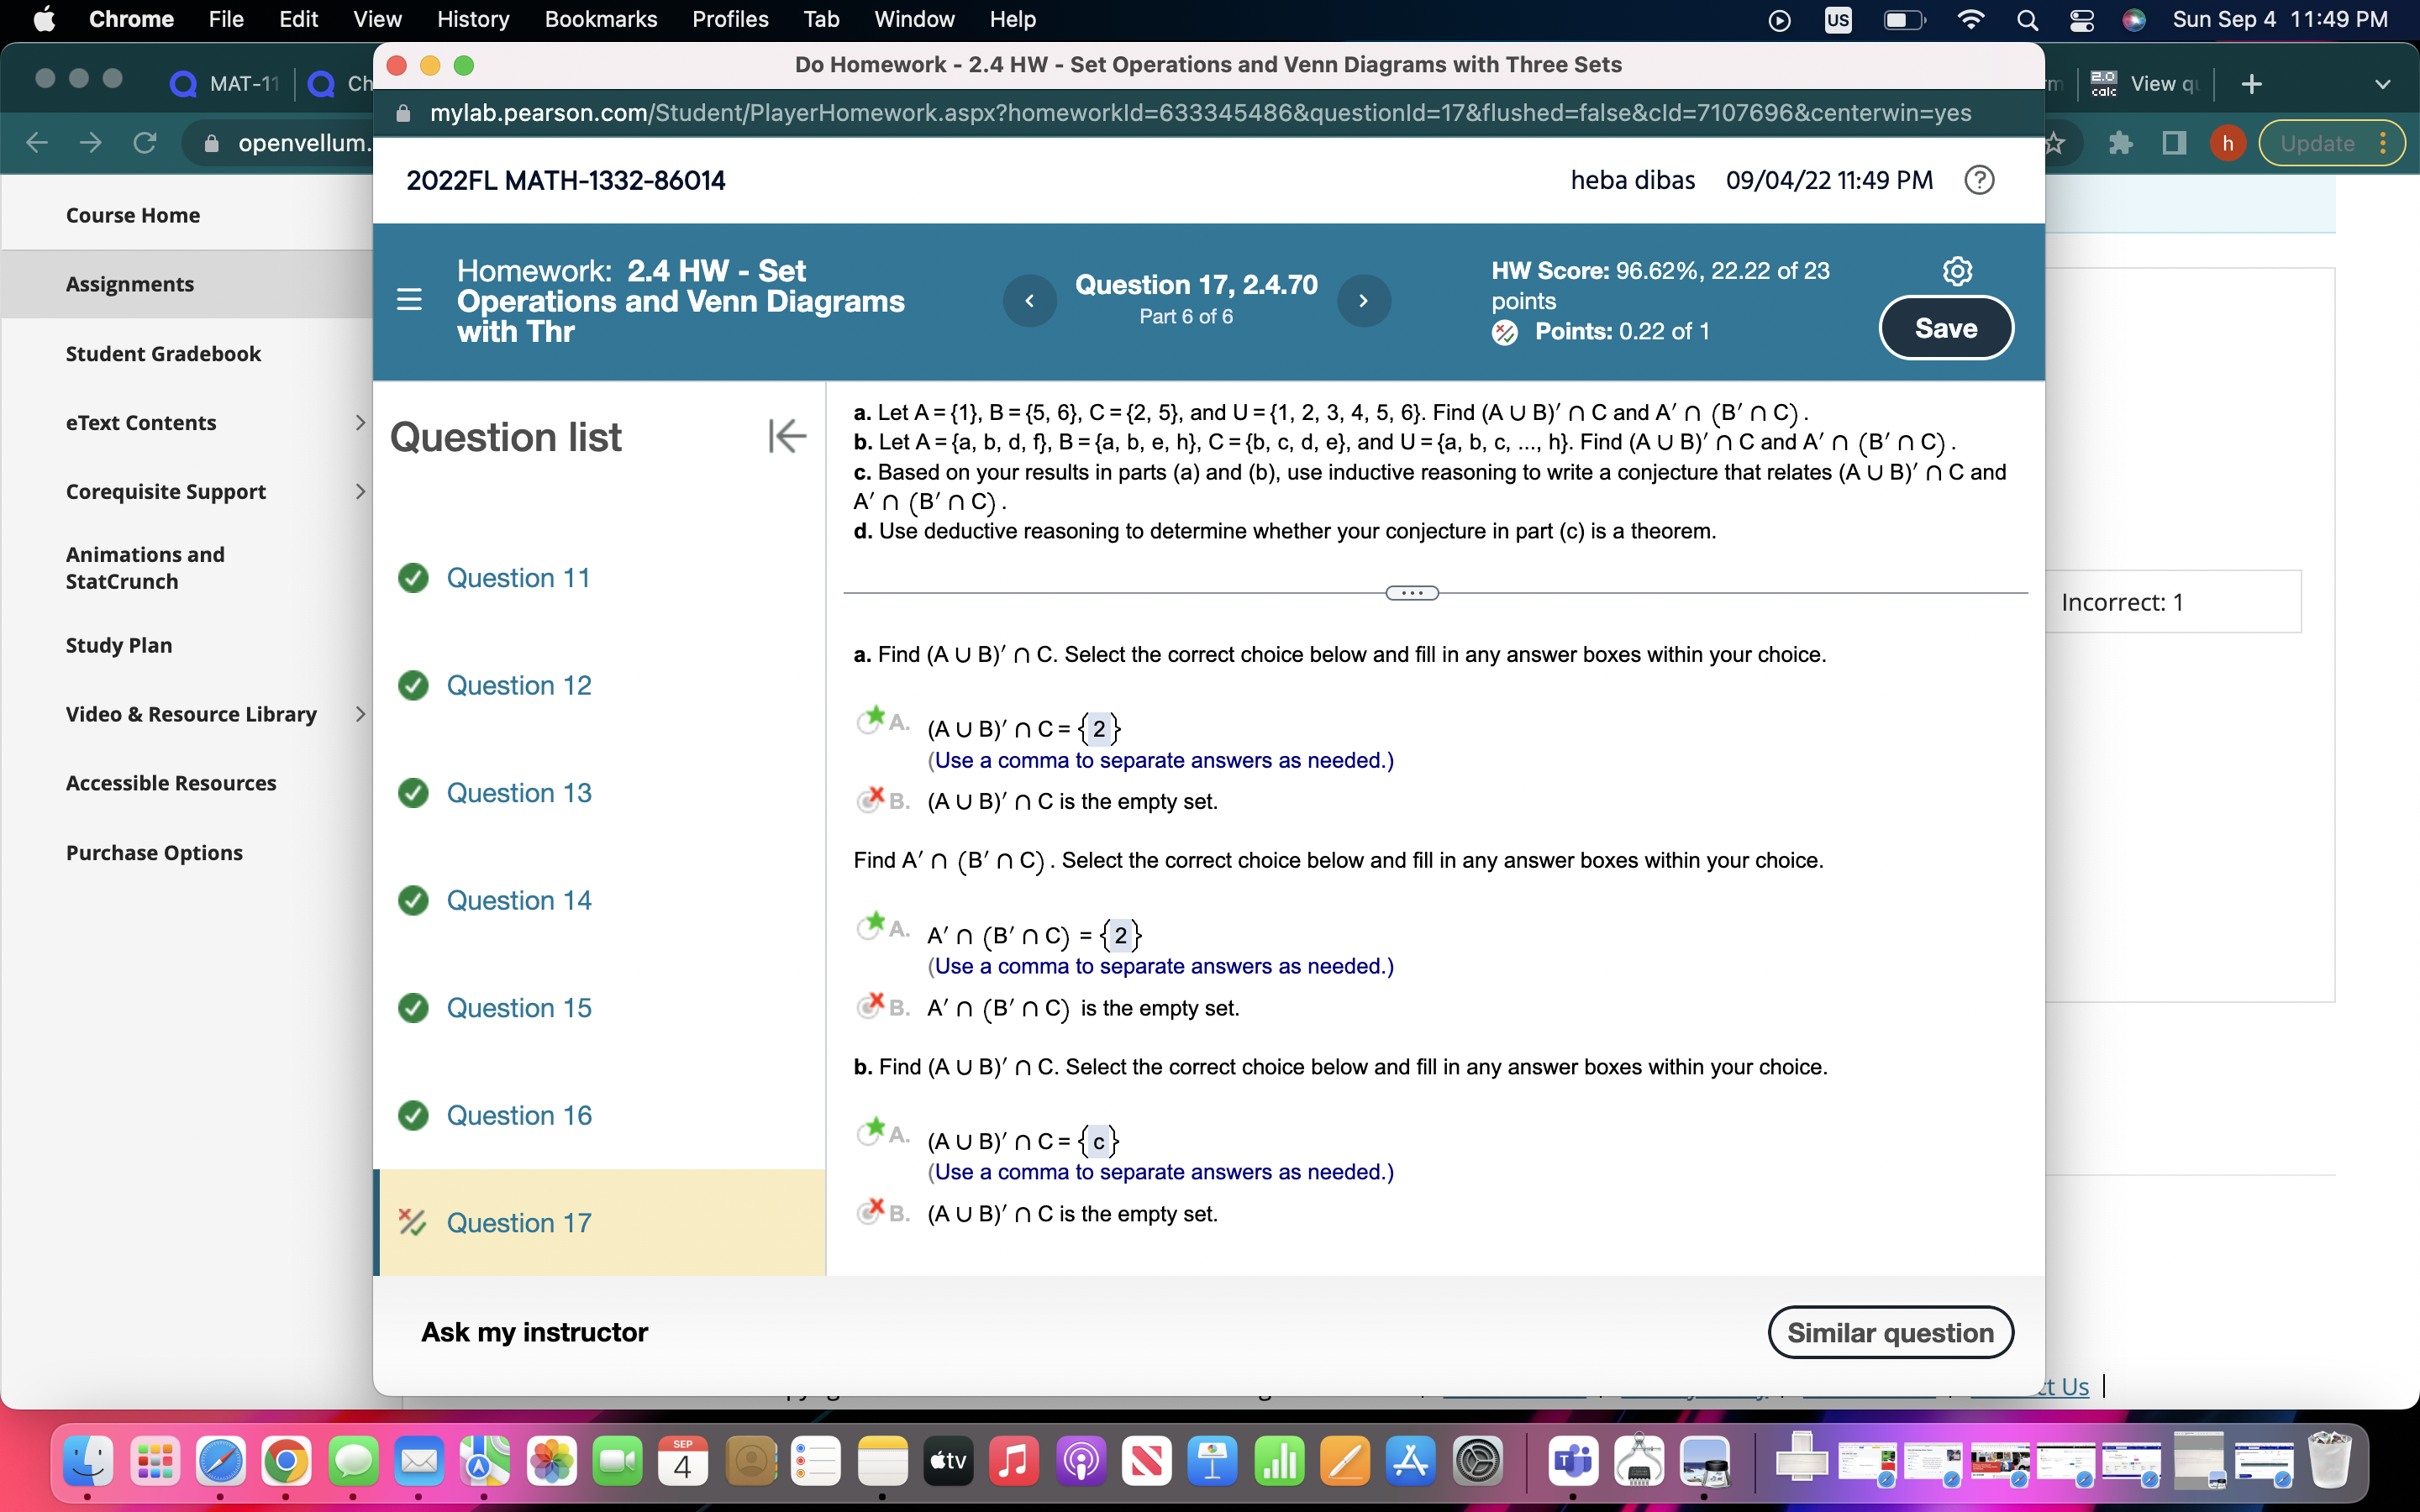This screenshot has height=1512, width=2420.
Task: Click the Chrome extensions puzzle icon
Action: 2121,143
